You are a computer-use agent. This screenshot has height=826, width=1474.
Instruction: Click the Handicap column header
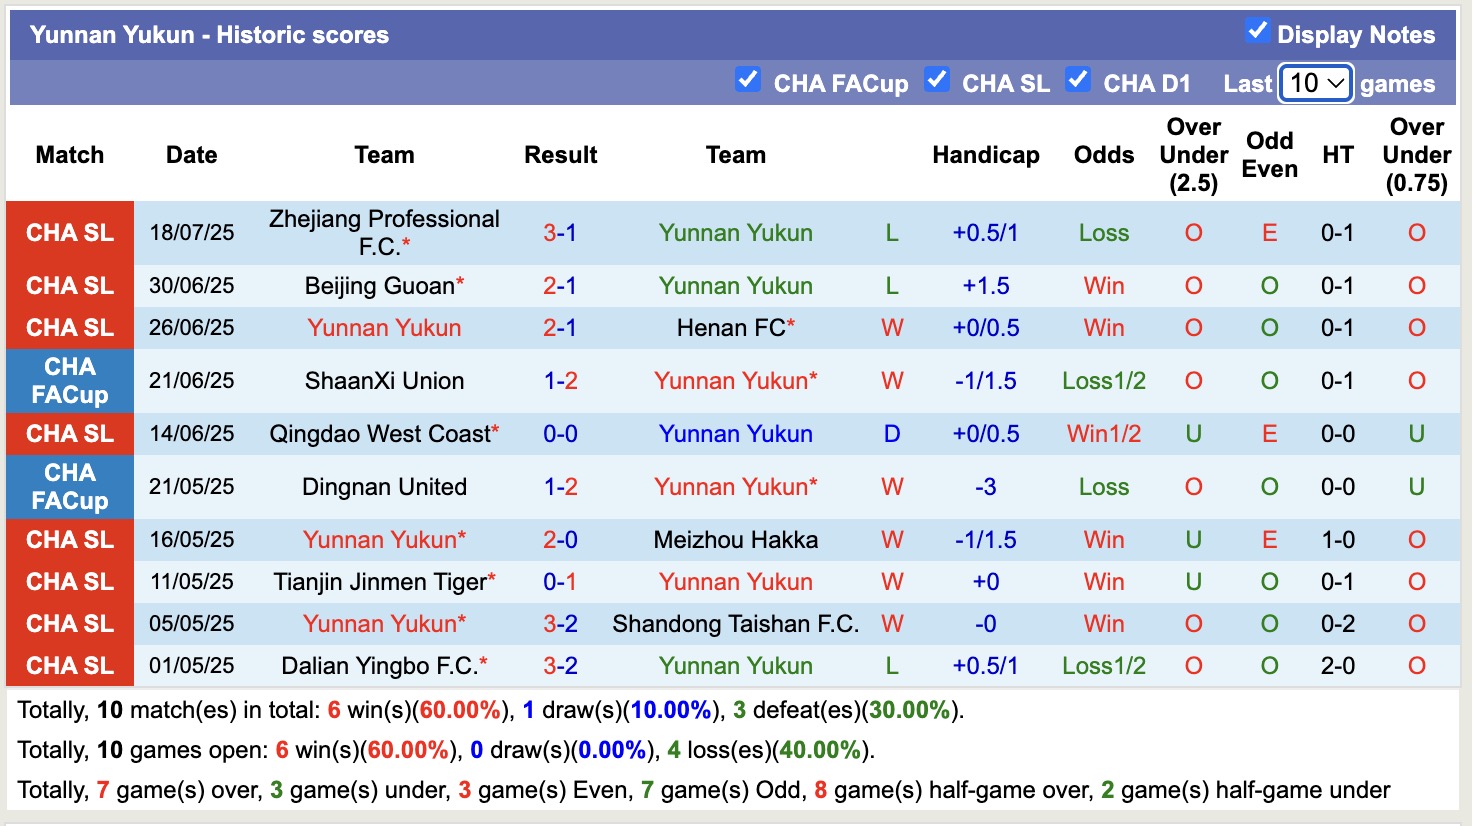point(986,155)
